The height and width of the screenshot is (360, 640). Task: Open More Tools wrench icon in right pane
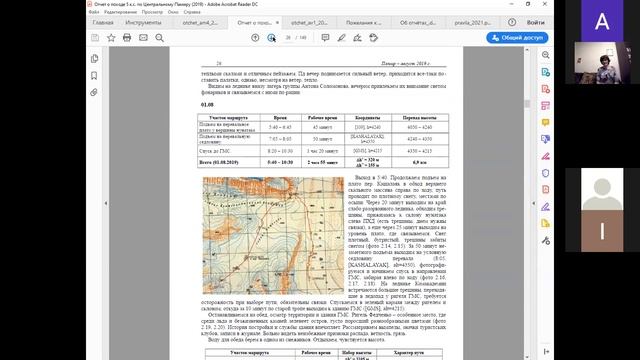pyautogui.click(x=546, y=240)
